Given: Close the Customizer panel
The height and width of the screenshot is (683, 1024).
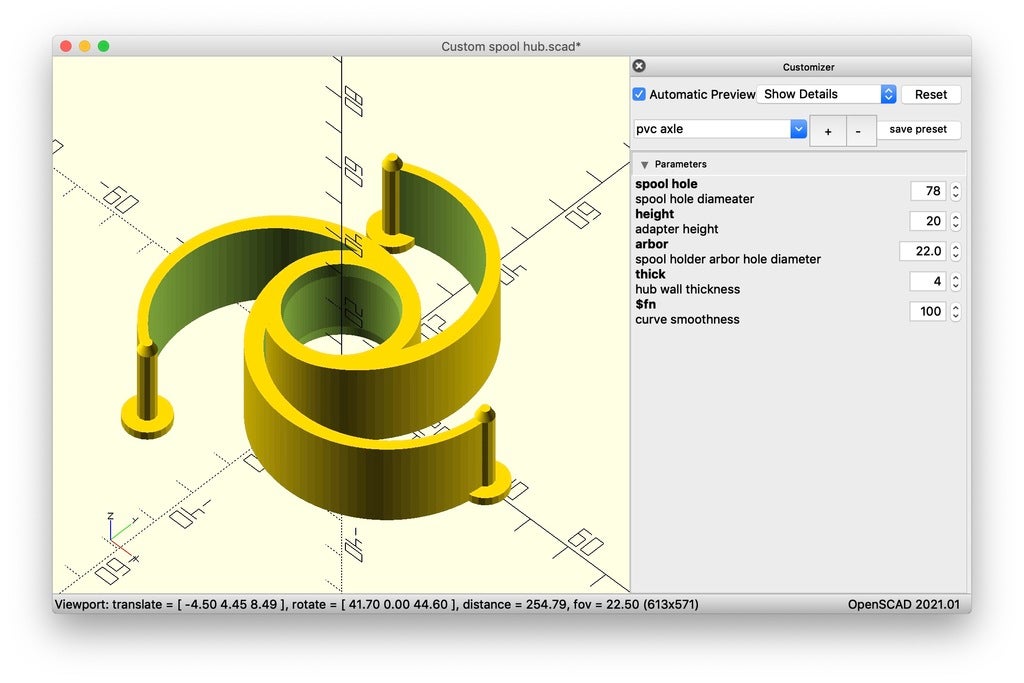Looking at the screenshot, I should coord(639,66).
